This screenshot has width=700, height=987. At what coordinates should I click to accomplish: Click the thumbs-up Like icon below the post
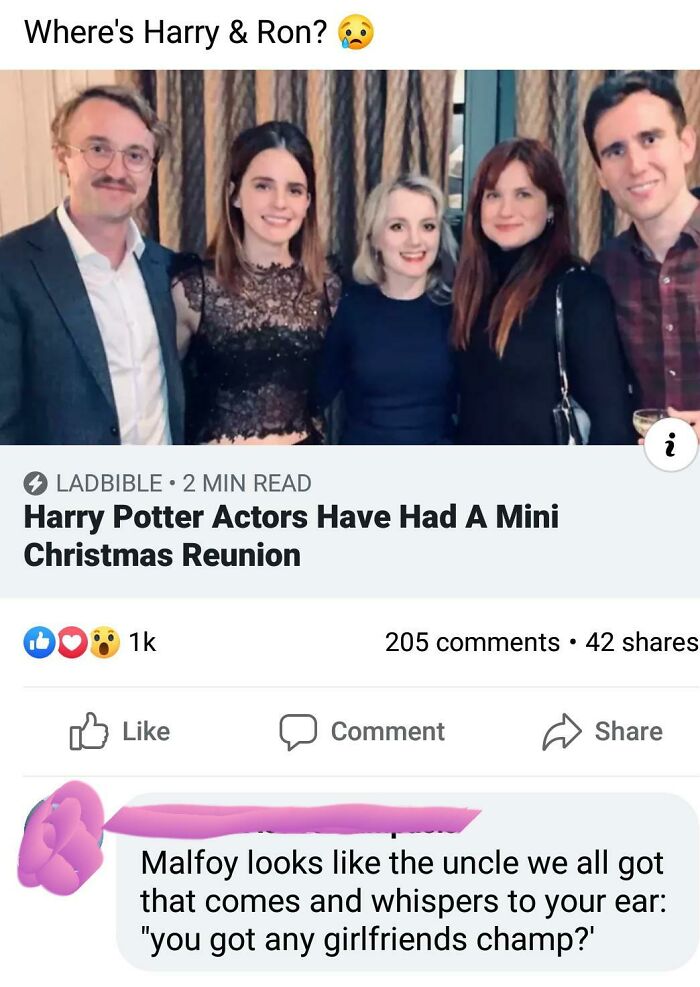[x=87, y=731]
